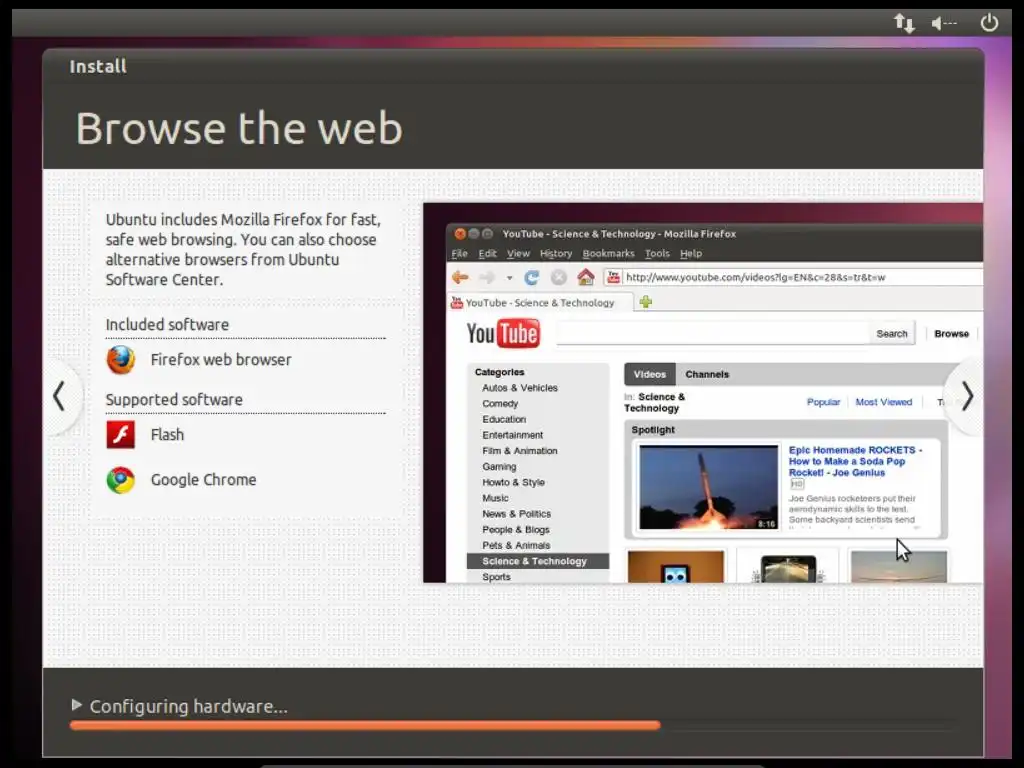Open the Sports category
This screenshot has height=768, width=1024.
tap(496, 577)
